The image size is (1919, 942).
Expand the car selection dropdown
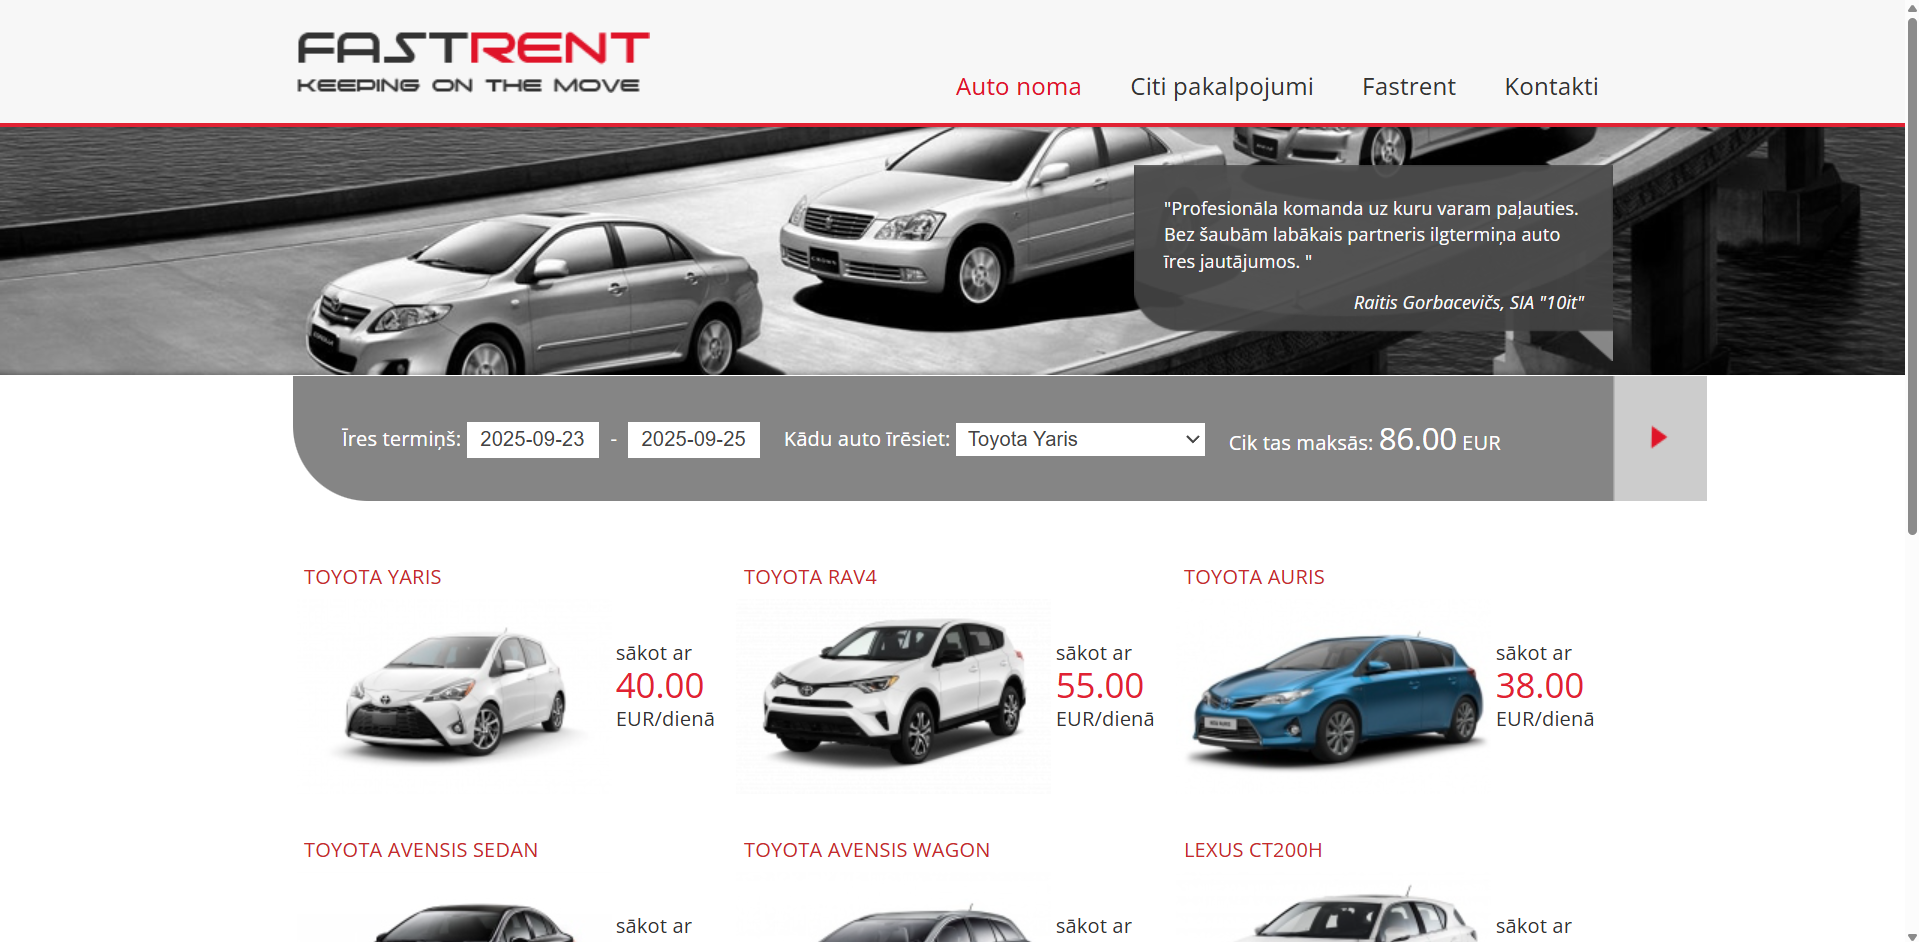coord(1079,440)
